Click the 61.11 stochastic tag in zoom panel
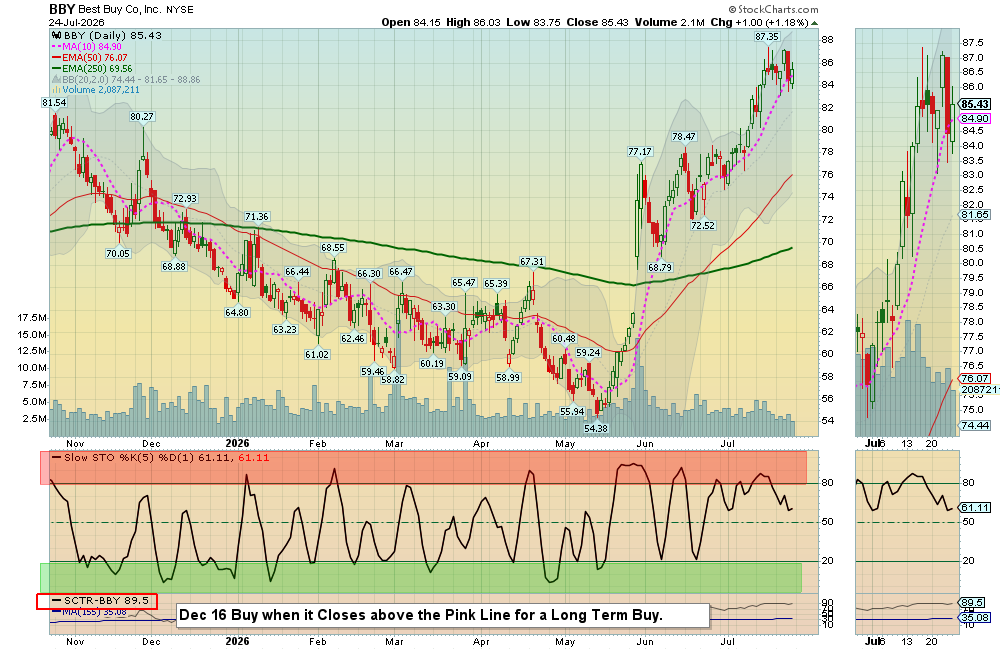This screenshot has width=1000, height=650. 975,508
